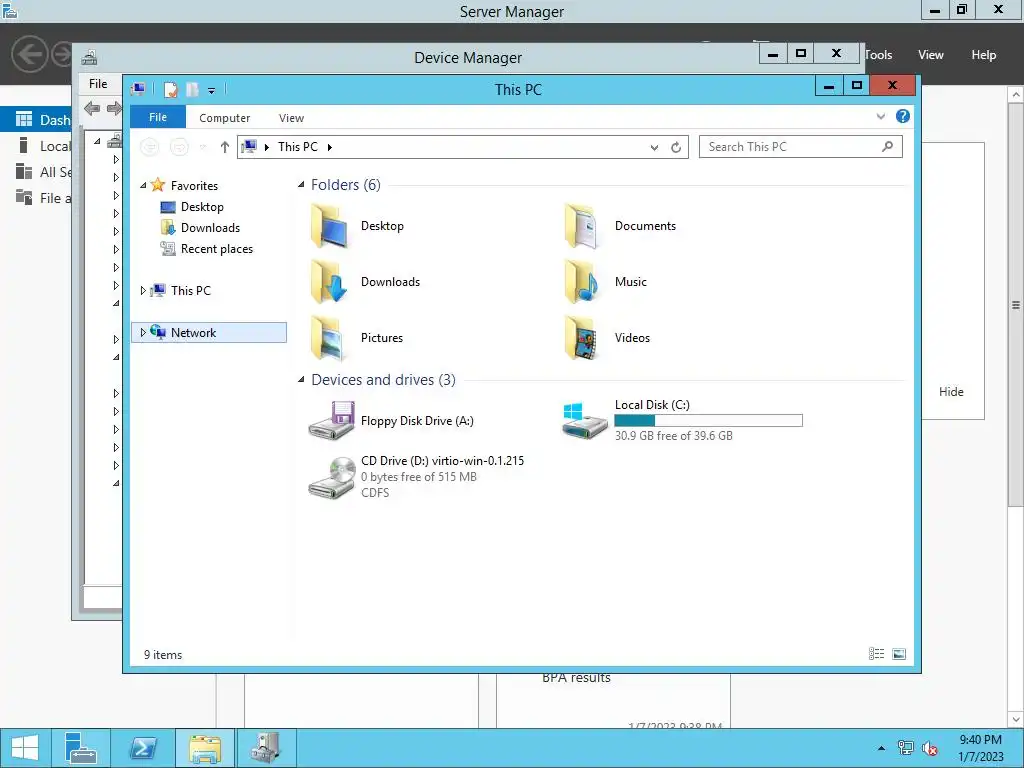Click the search magnifier icon
Image resolution: width=1024 pixels, height=768 pixels.
(x=887, y=146)
